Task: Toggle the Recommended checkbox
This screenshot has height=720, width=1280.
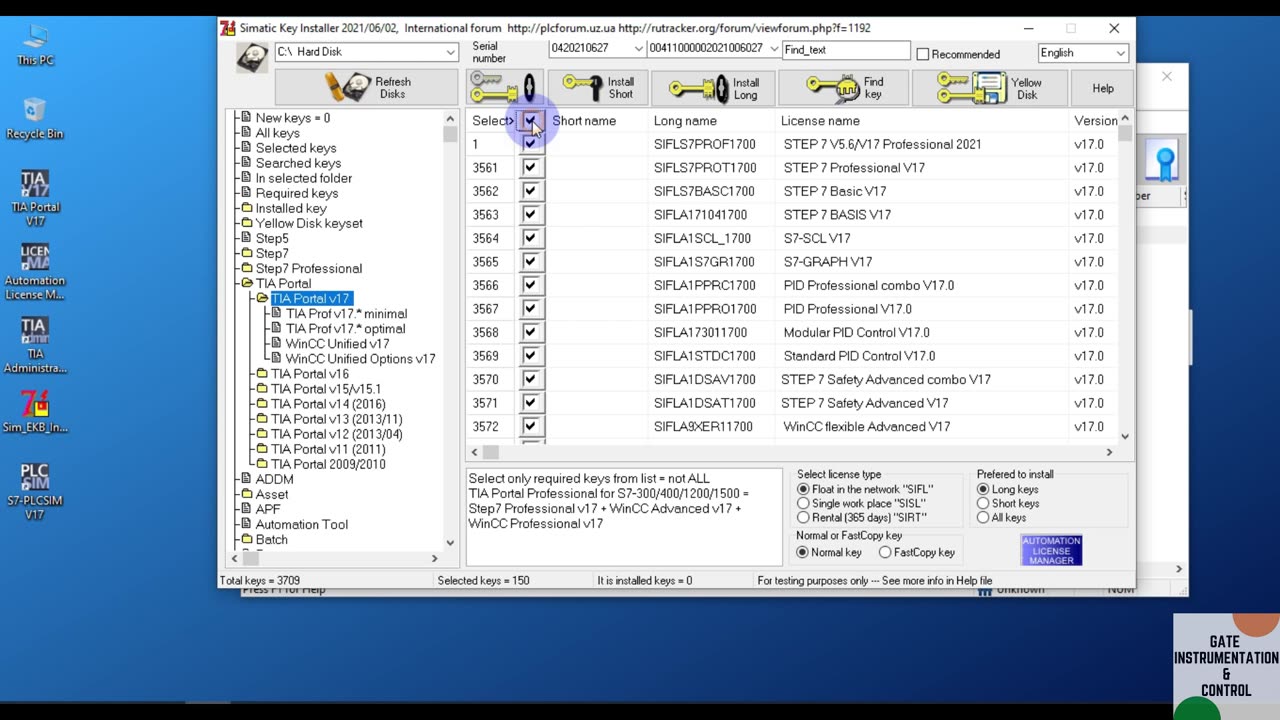Action: click(923, 54)
